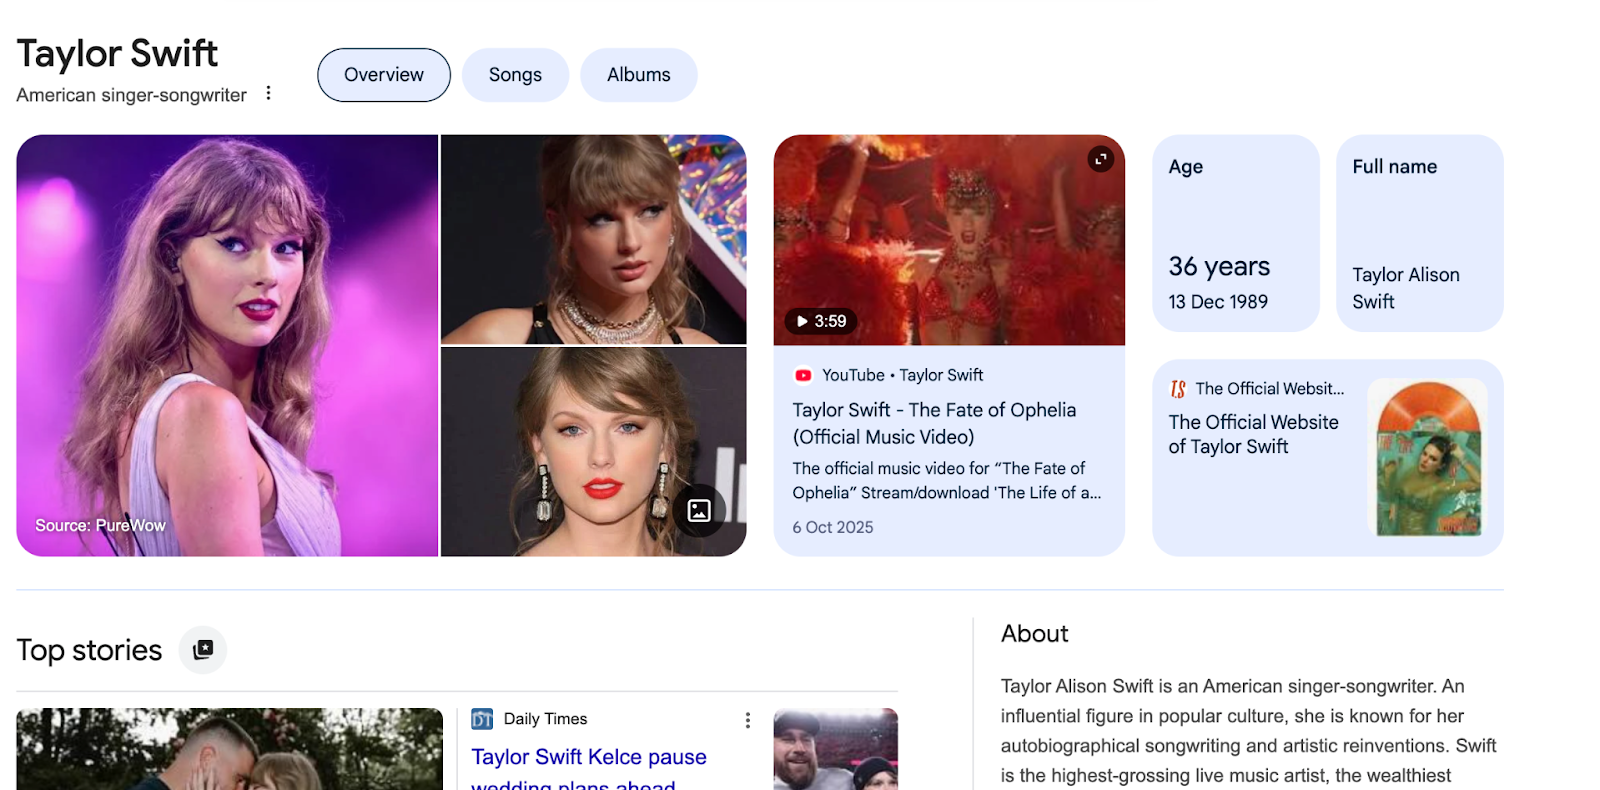1600x790 pixels.
Task: Click the Top stories collection icon
Action: [x=203, y=650]
